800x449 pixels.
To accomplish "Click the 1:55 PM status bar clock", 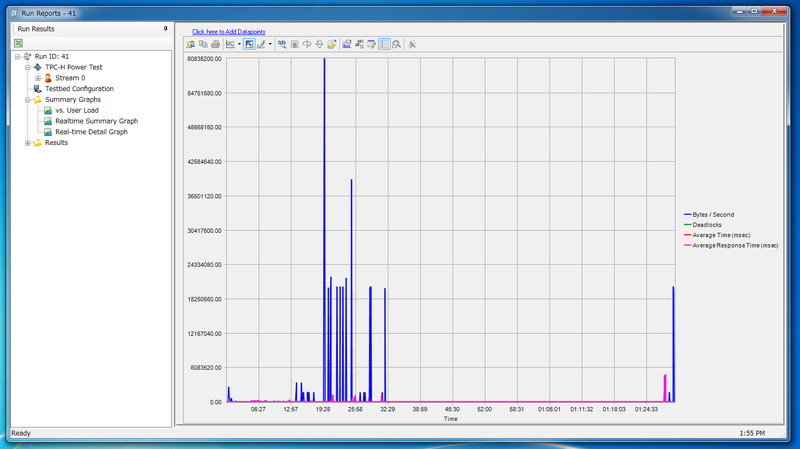I will point(752,433).
